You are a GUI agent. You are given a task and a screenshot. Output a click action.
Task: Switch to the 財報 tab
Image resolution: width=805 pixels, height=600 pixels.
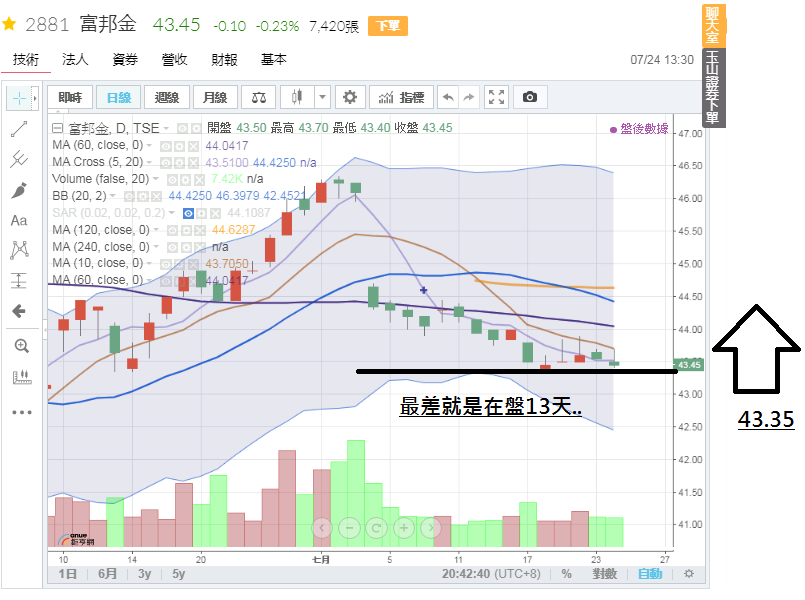pyautogui.click(x=224, y=60)
